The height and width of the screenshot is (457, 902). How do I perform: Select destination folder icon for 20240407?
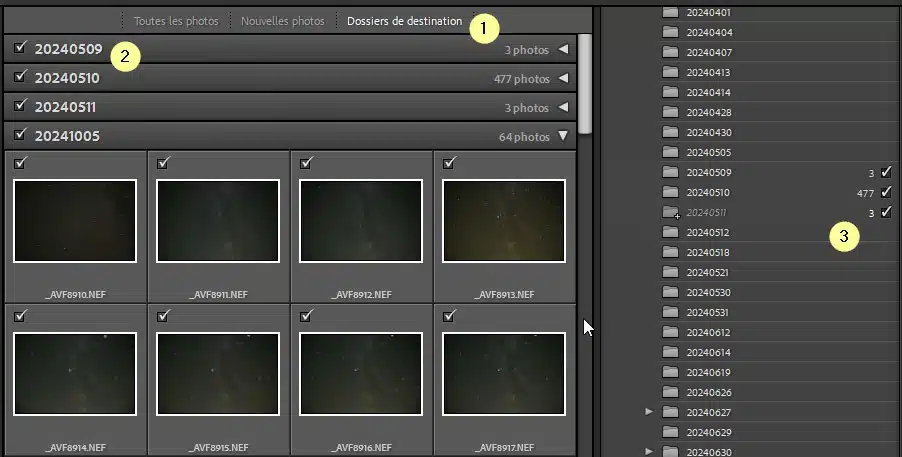coord(670,52)
